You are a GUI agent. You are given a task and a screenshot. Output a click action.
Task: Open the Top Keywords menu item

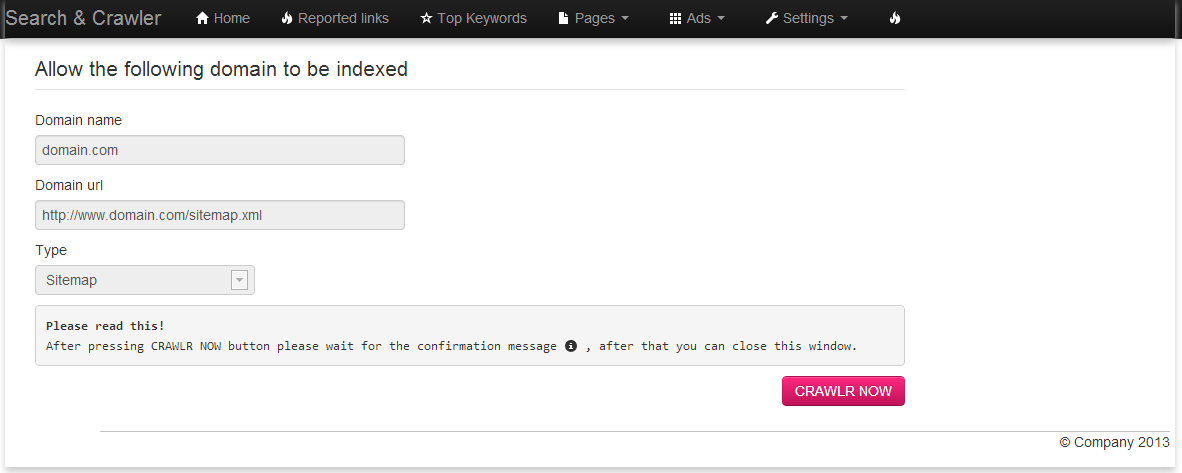[x=473, y=18]
